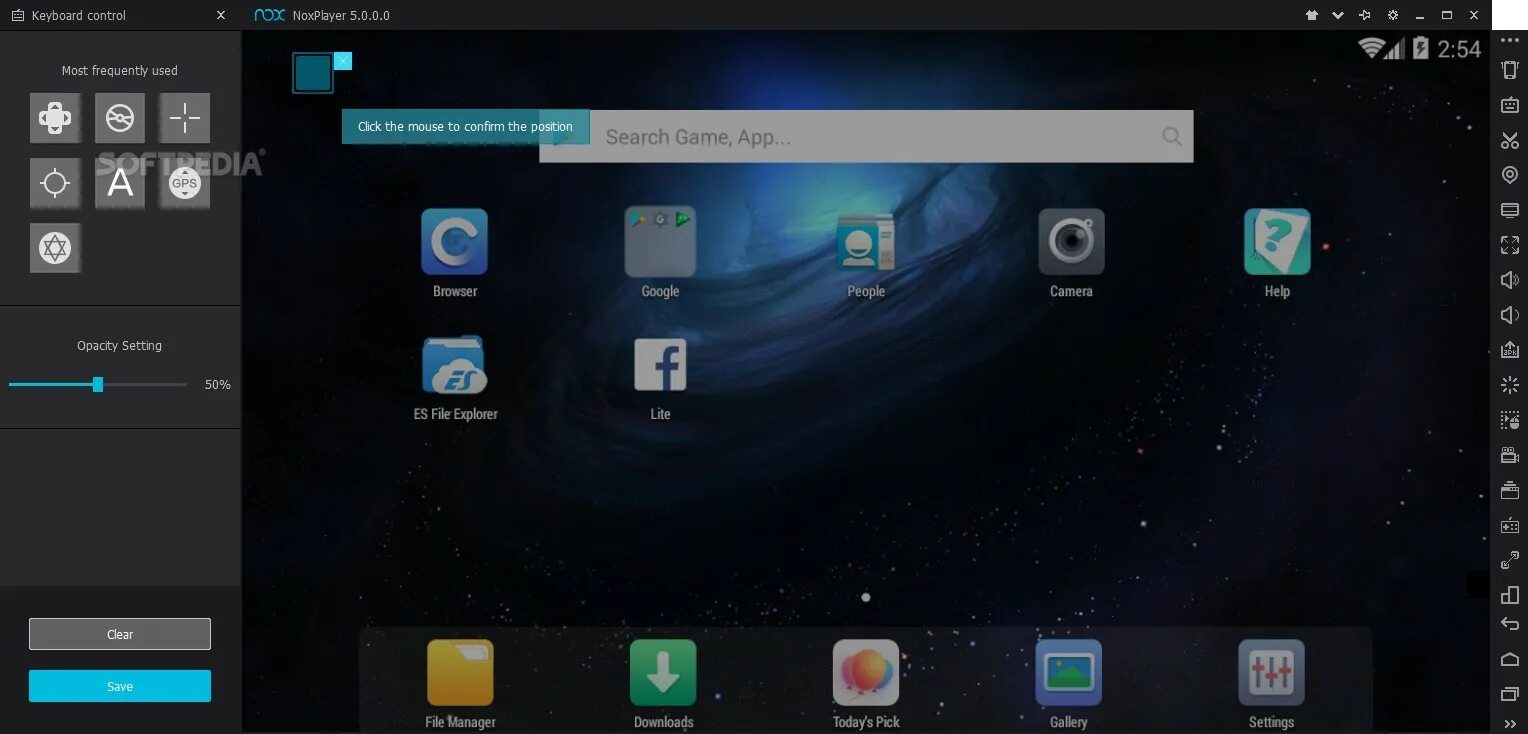Viewport: 1528px width, 734px height.
Task: Click the shake device sidebar icon
Action: point(1510,70)
